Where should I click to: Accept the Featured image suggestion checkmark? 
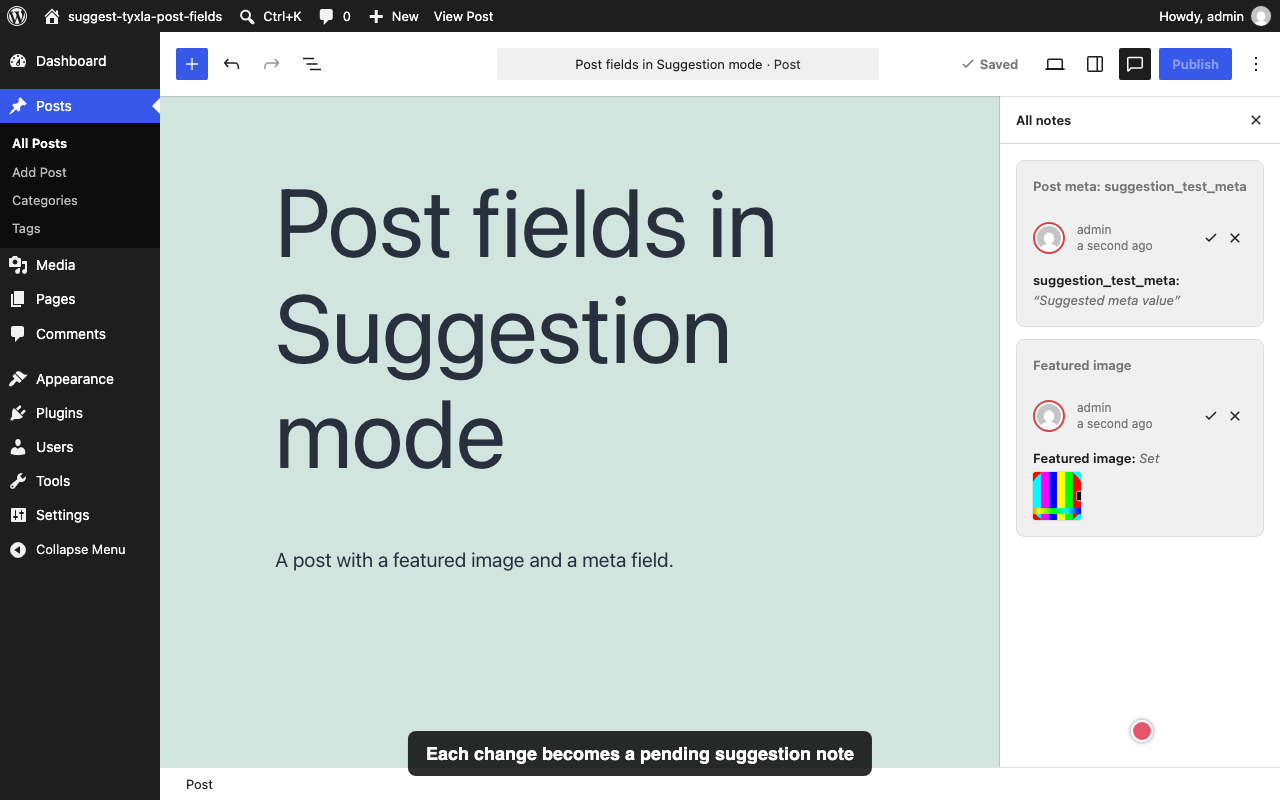1211,416
